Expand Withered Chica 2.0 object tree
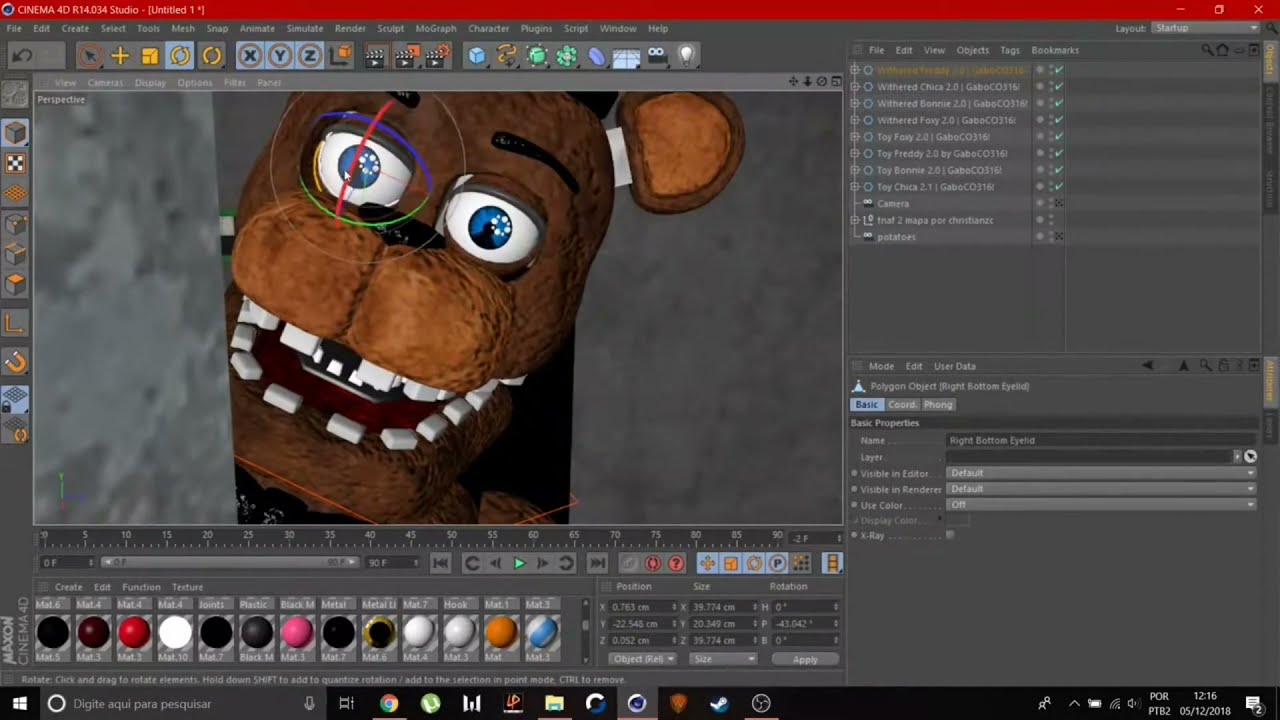The height and width of the screenshot is (720, 1280). 855,87
